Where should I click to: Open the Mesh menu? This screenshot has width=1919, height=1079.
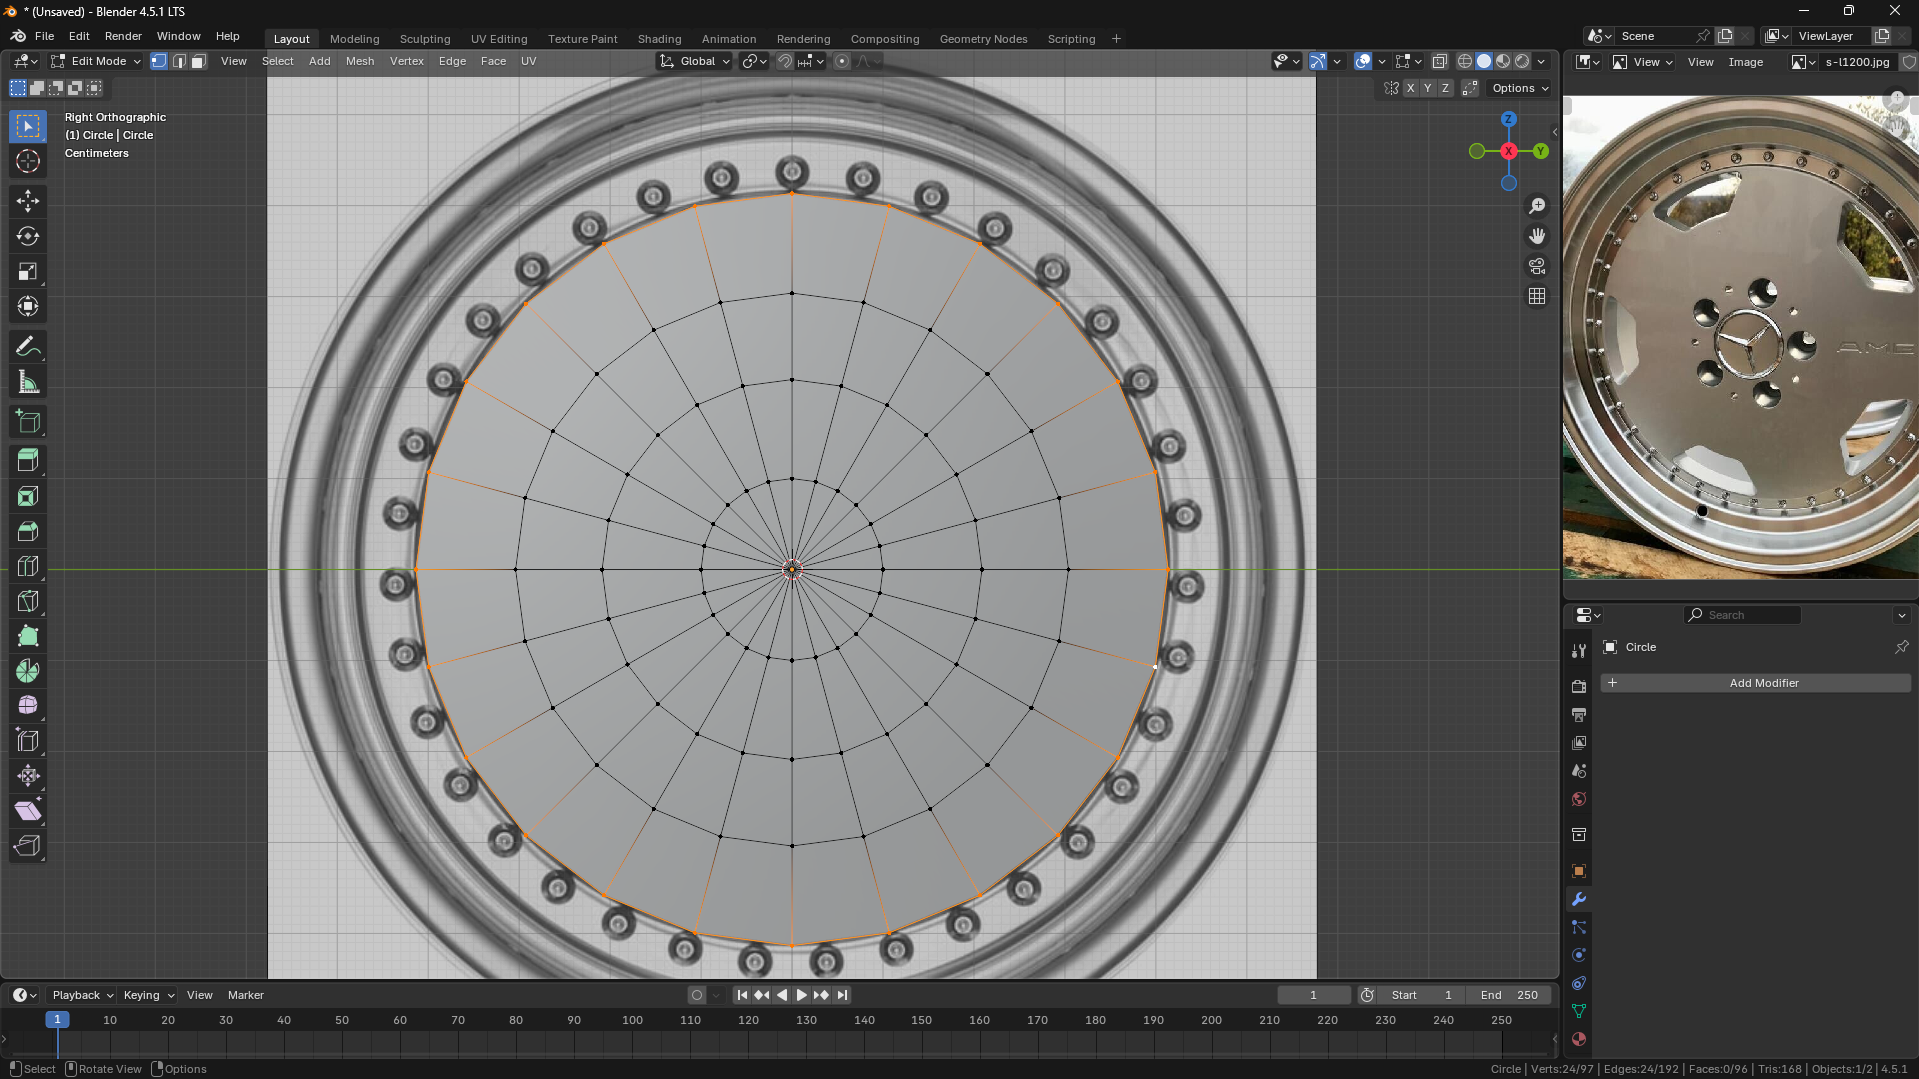[360, 62]
